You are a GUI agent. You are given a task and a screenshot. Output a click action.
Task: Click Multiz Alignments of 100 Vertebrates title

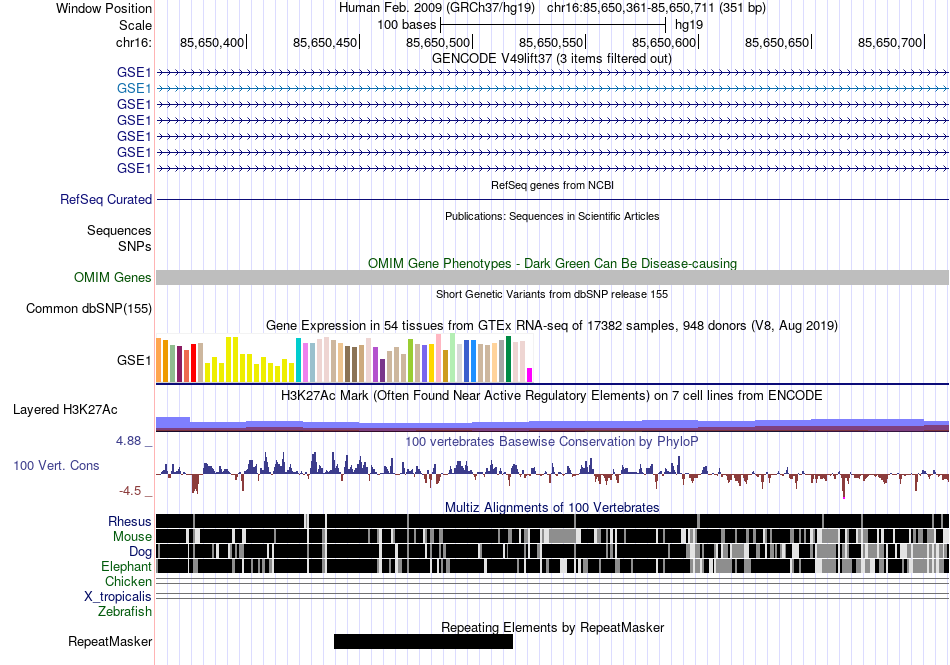point(552,508)
